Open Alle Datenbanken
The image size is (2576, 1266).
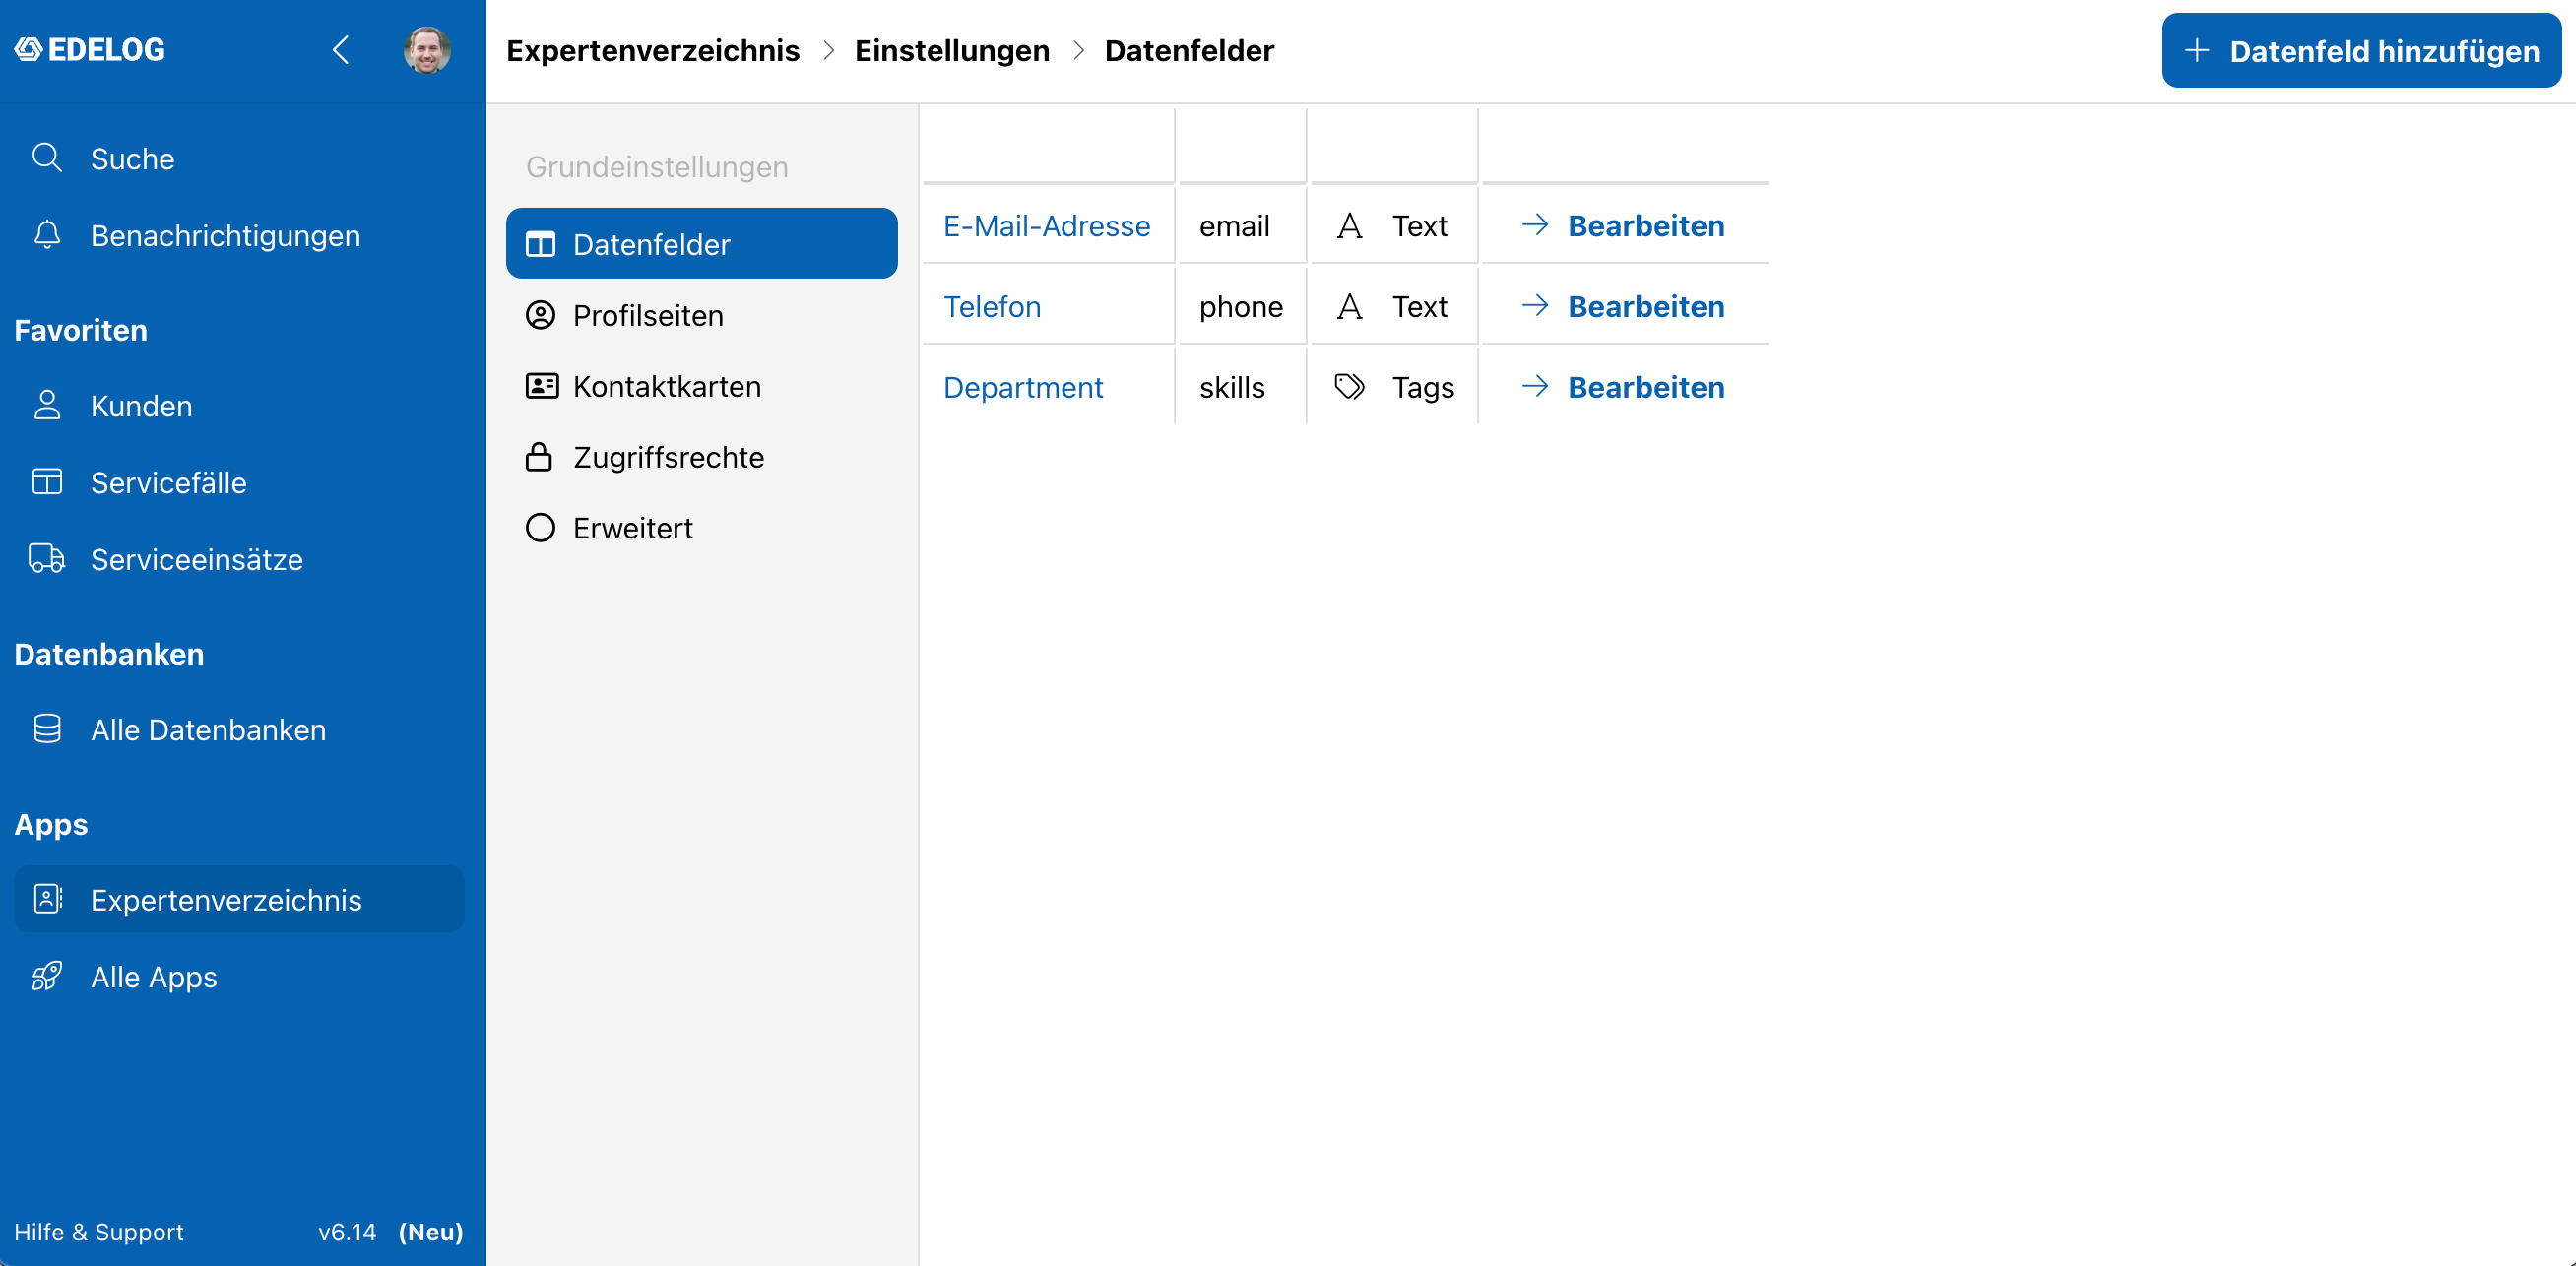239,729
